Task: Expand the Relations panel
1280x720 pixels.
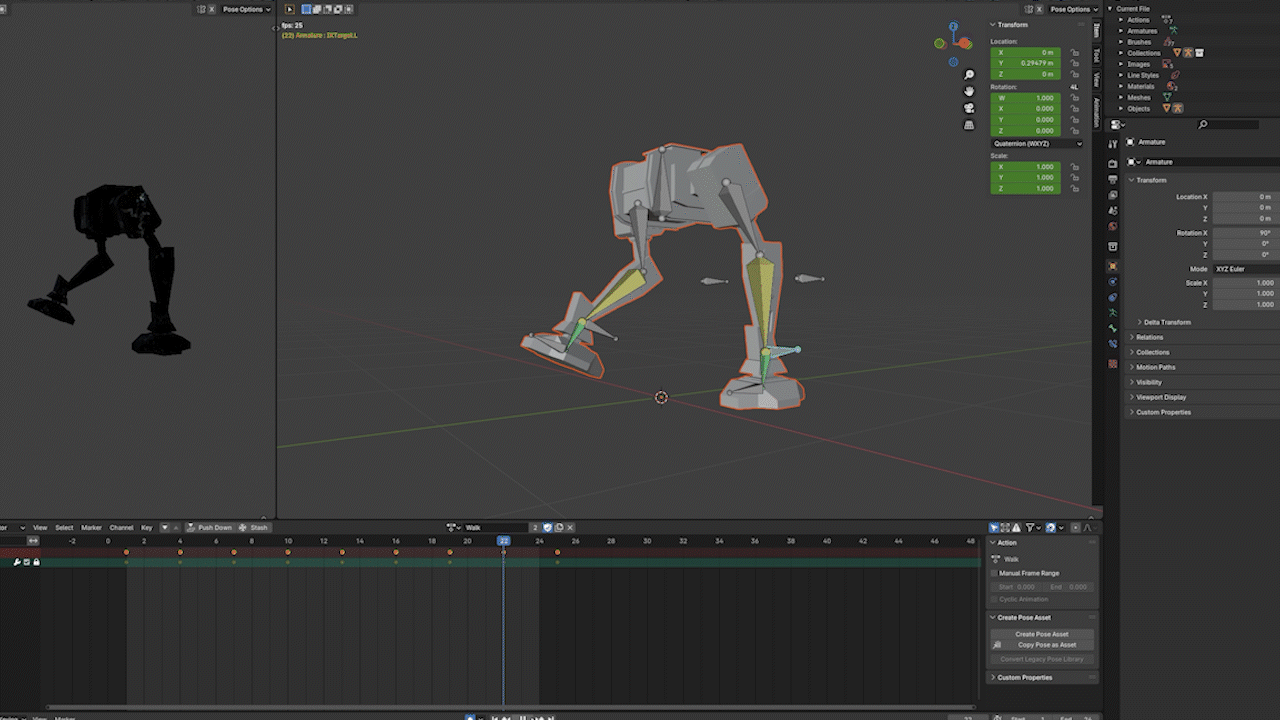Action: click(x=1150, y=337)
